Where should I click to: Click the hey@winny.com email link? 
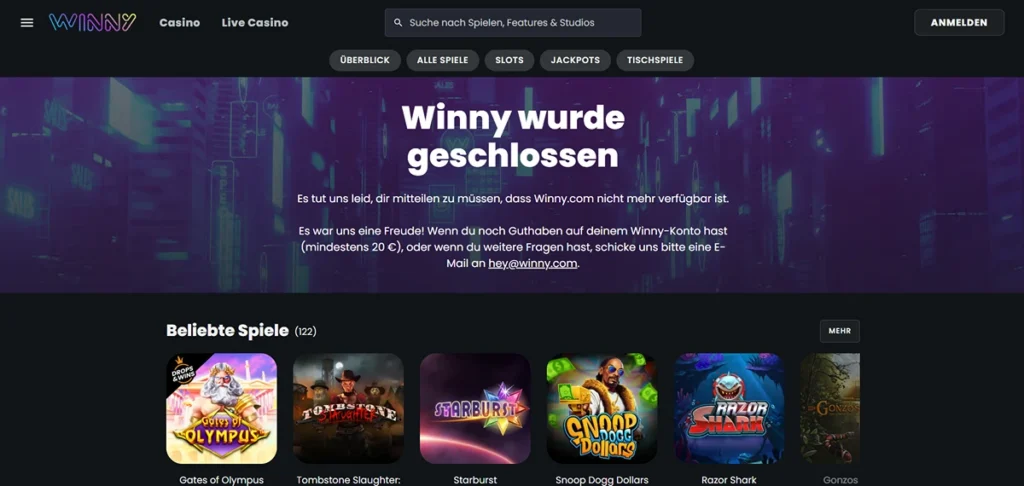pos(533,264)
